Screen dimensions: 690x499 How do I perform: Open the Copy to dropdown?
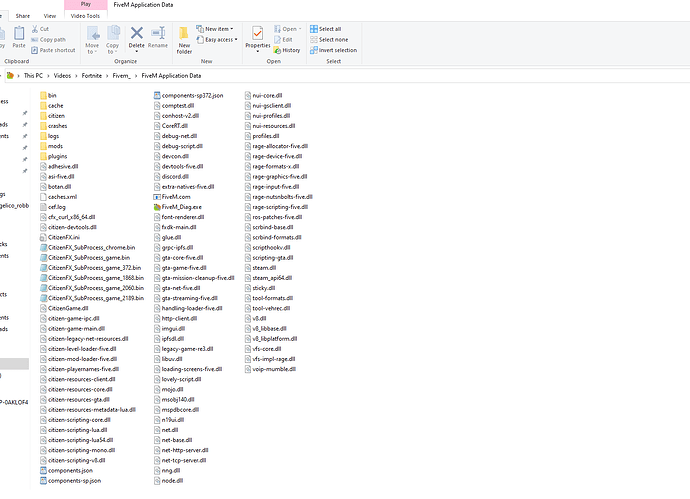coord(113,40)
